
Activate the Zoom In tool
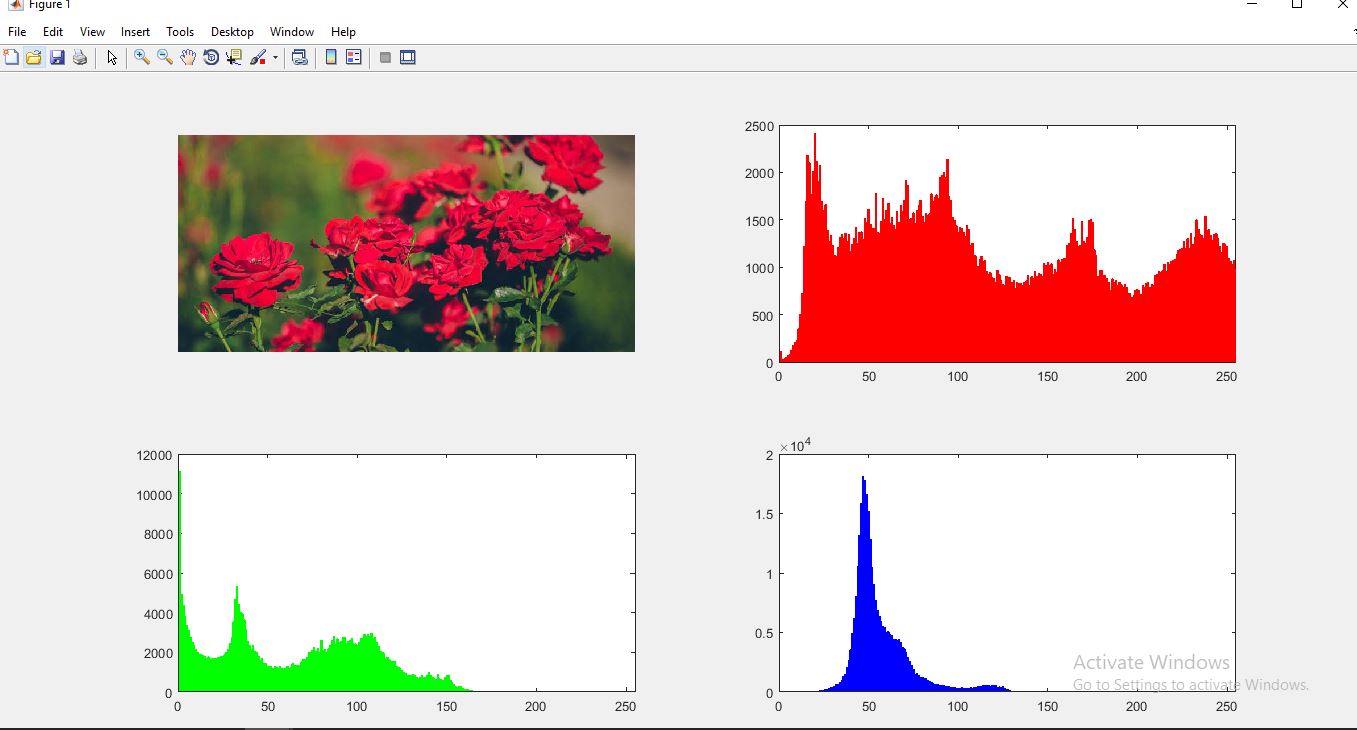pos(142,57)
